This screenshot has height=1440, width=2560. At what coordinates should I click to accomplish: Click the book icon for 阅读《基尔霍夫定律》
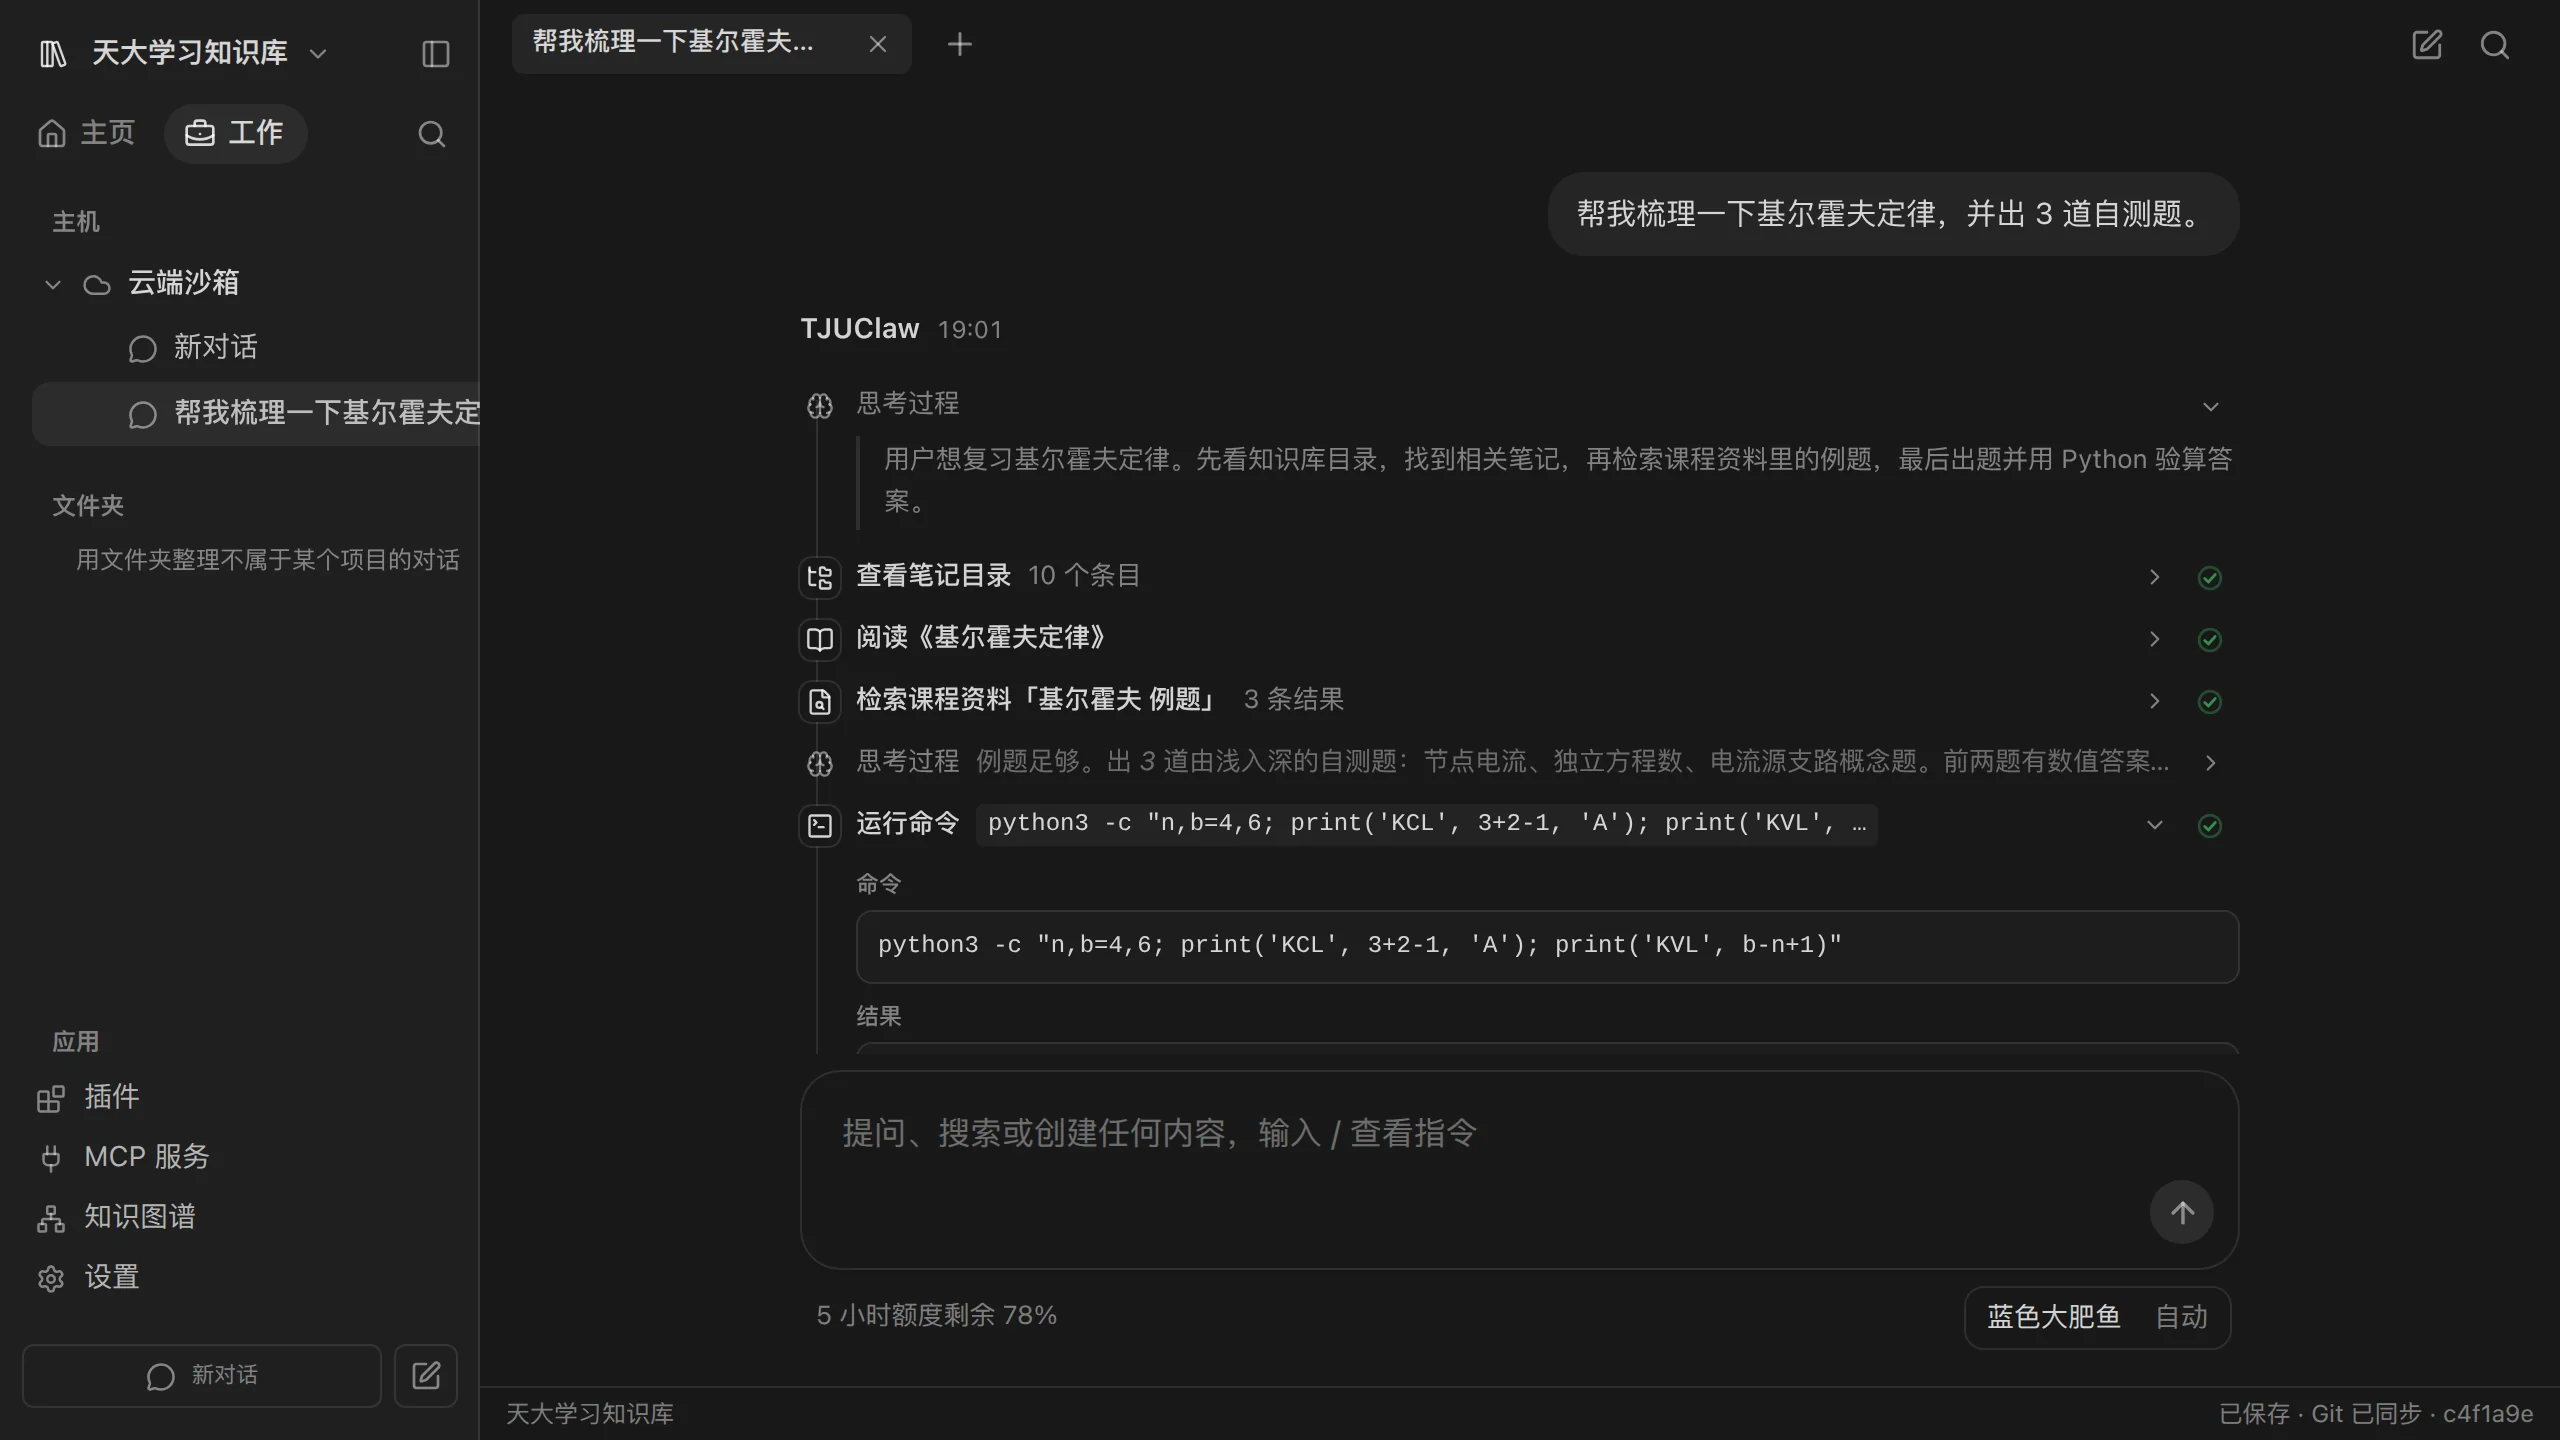[x=820, y=639]
